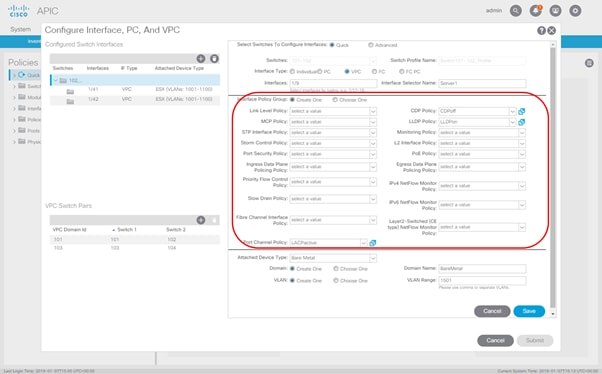Image resolution: width=602 pixels, height=374 pixels.
Task: Click the inner Cancel button beside Save
Action: point(492,311)
